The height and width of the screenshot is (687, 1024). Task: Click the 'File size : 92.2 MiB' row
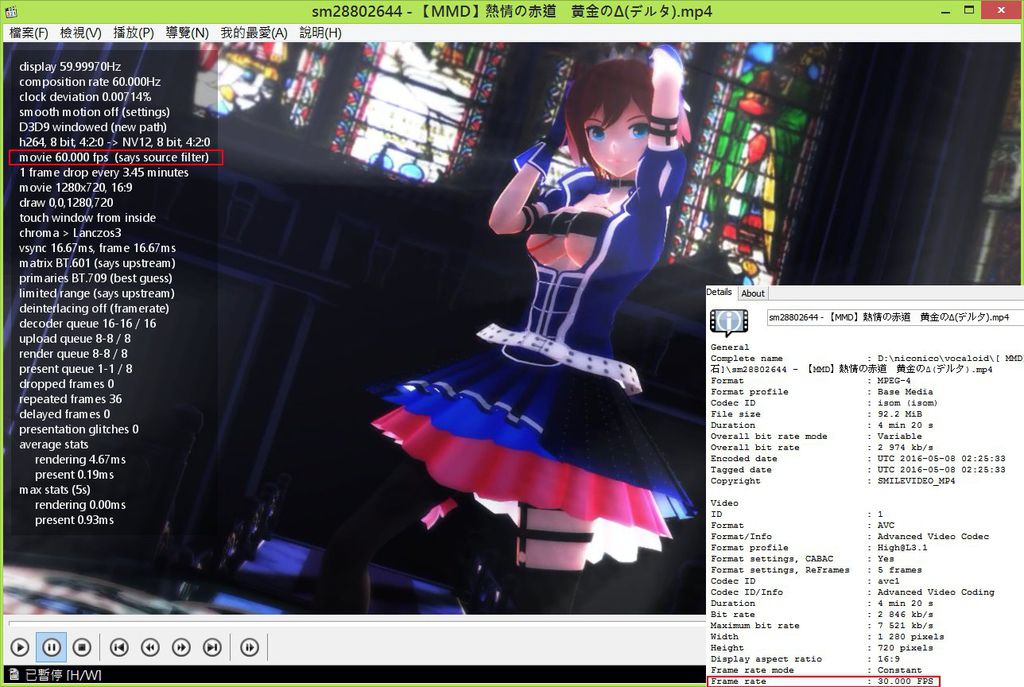pos(816,414)
